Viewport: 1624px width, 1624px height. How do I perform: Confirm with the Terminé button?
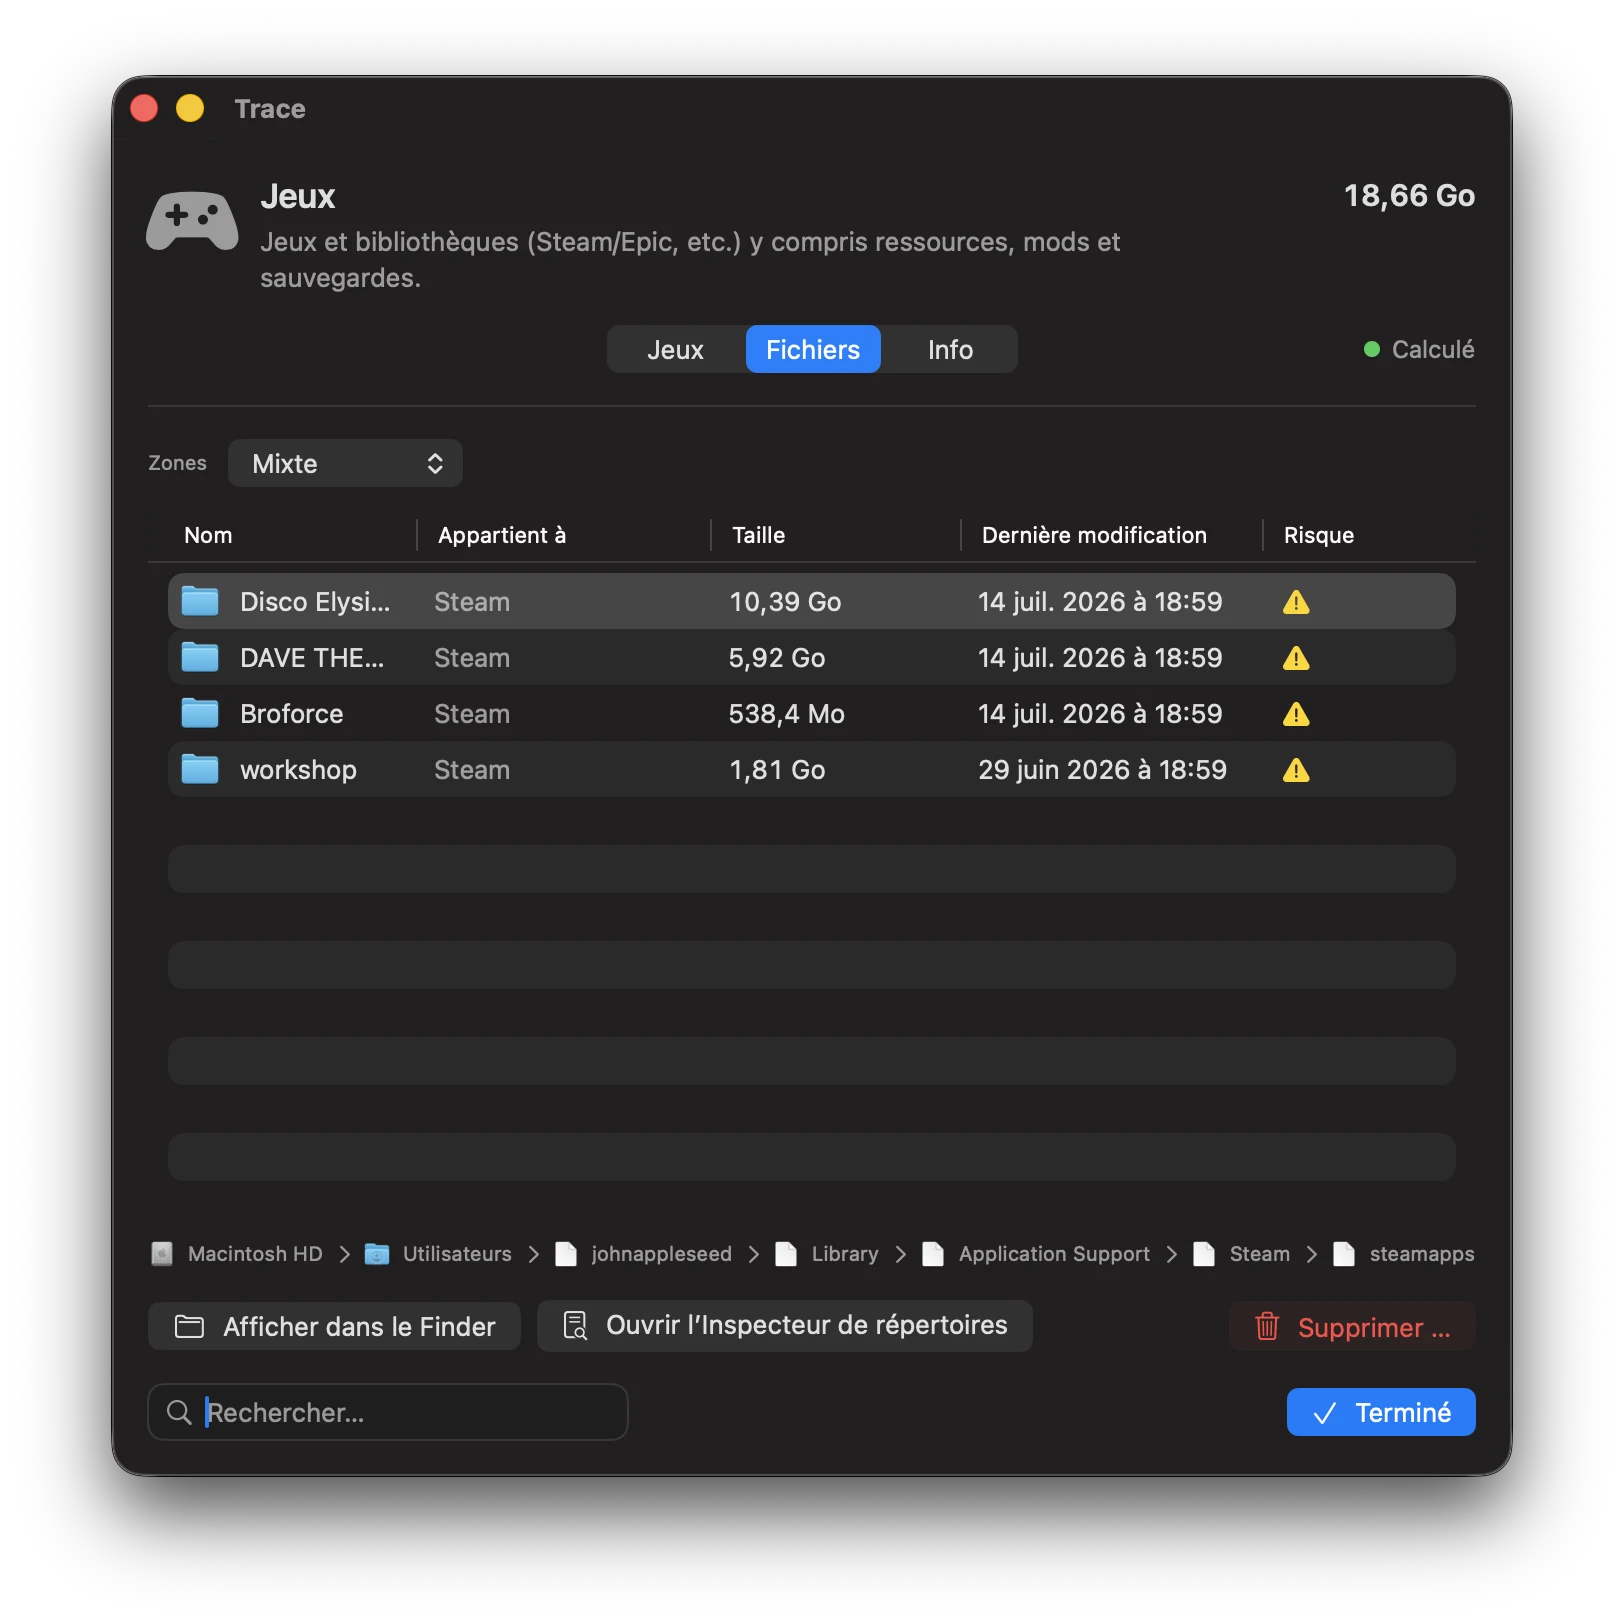click(x=1381, y=1412)
